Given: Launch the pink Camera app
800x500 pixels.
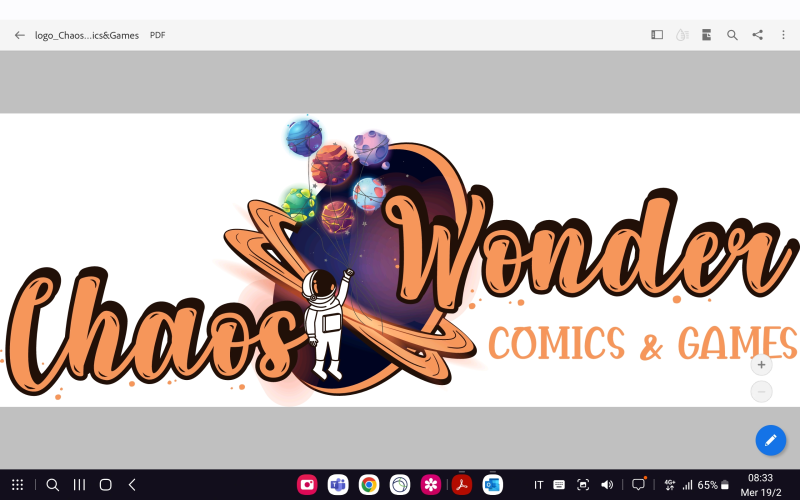Looking at the screenshot, I should click(x=307, y=485).
